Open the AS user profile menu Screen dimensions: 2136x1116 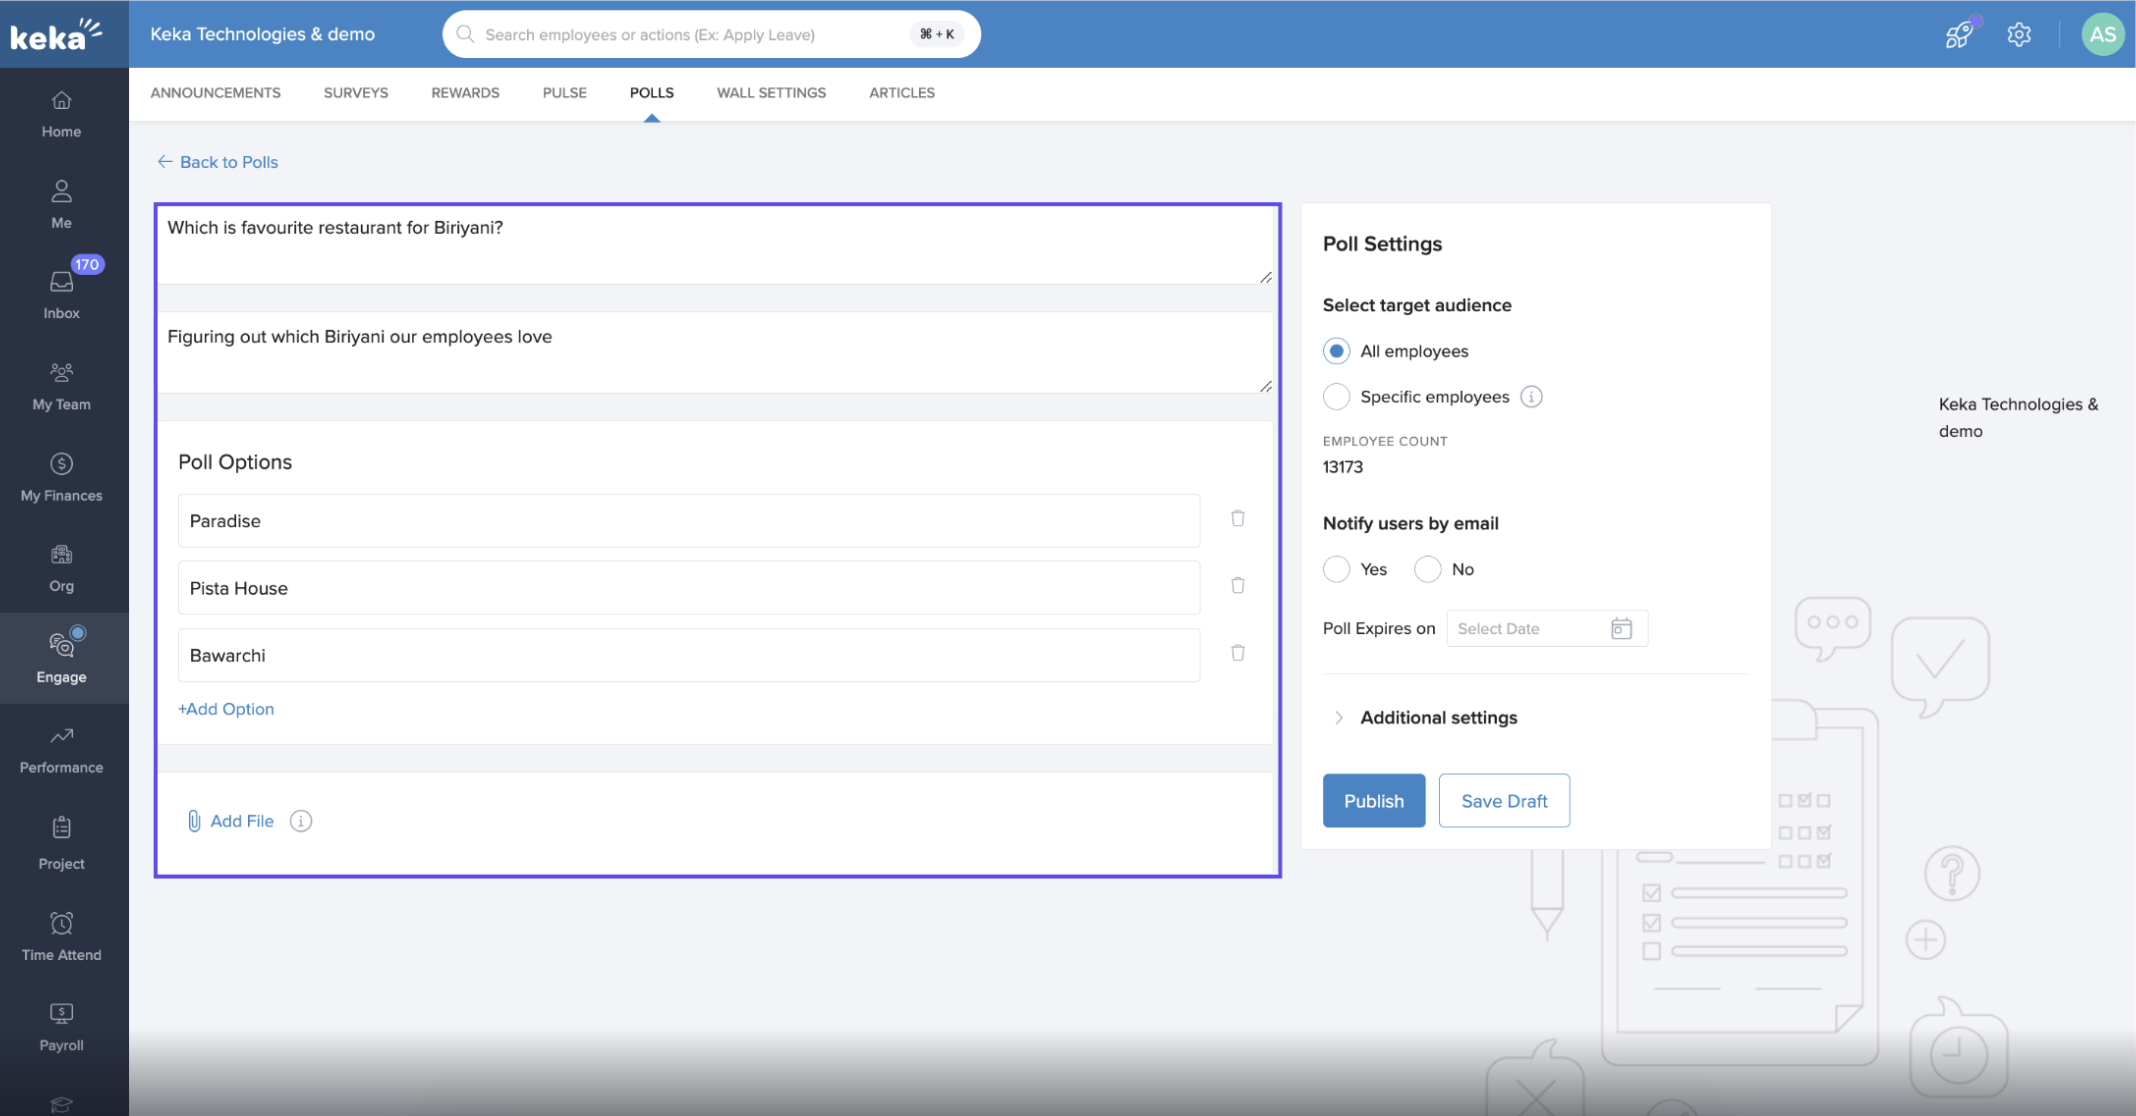click(x=2101, y=34)
